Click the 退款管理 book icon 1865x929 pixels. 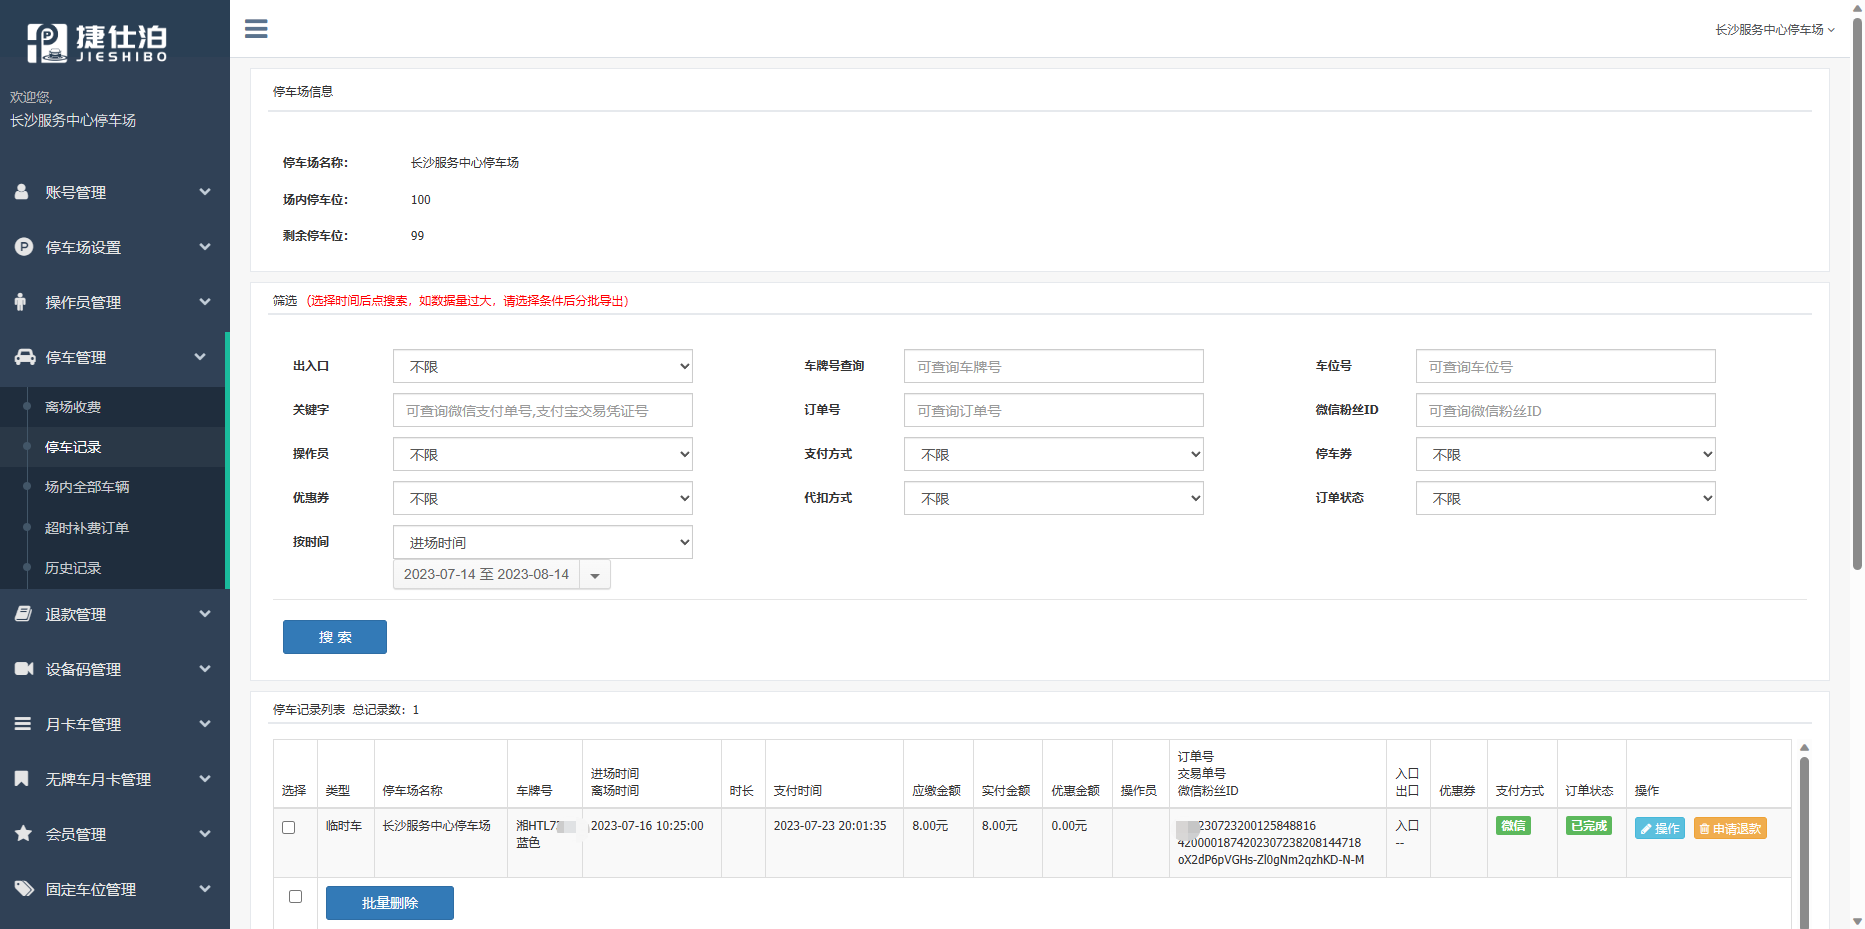24,613
